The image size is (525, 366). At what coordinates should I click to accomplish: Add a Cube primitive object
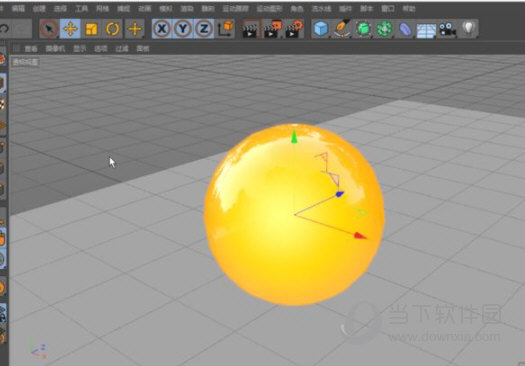click(x=321, y=29)
